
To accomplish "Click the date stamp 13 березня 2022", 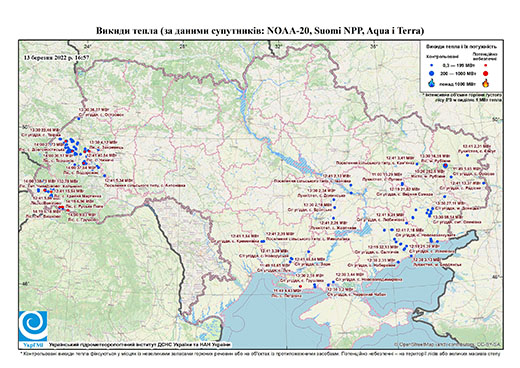I will pyautogui.click(x=54, y=57).
